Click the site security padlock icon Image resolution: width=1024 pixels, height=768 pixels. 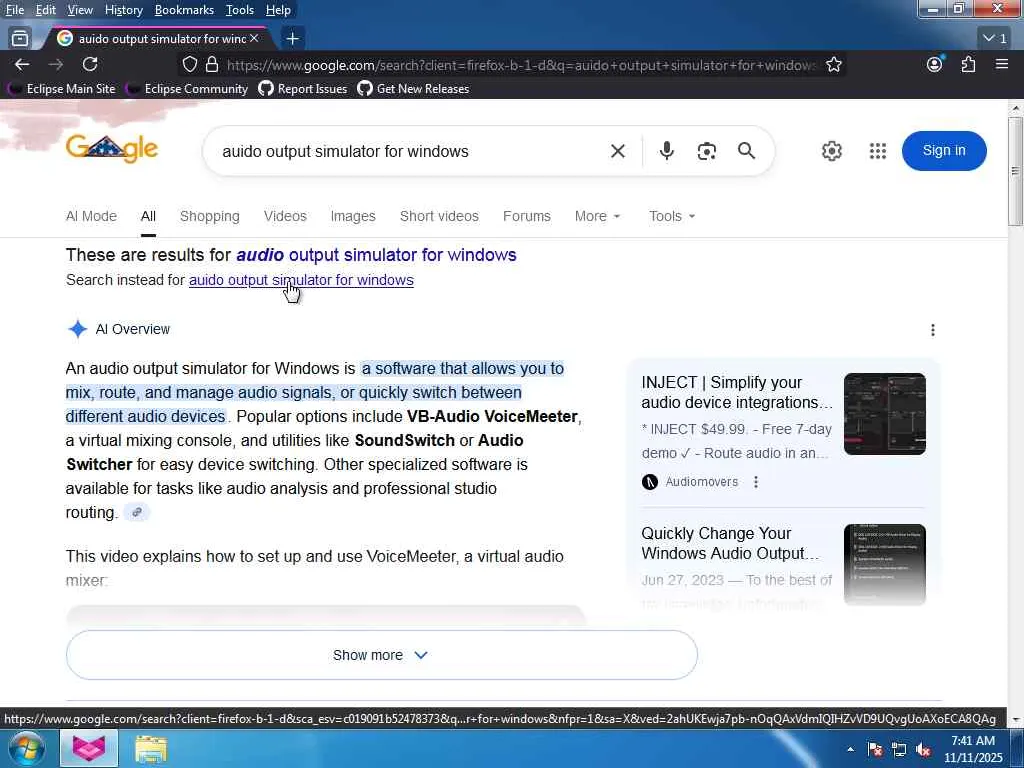212,65
